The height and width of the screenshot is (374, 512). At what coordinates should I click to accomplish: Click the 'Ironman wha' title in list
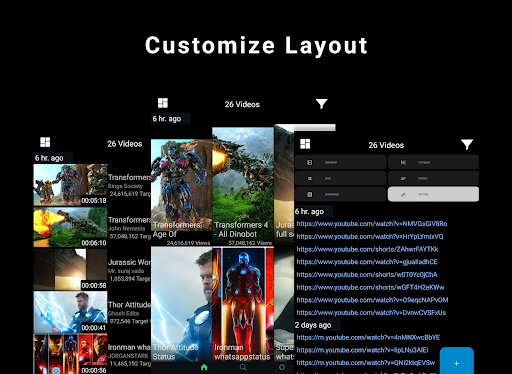[129, 347]
